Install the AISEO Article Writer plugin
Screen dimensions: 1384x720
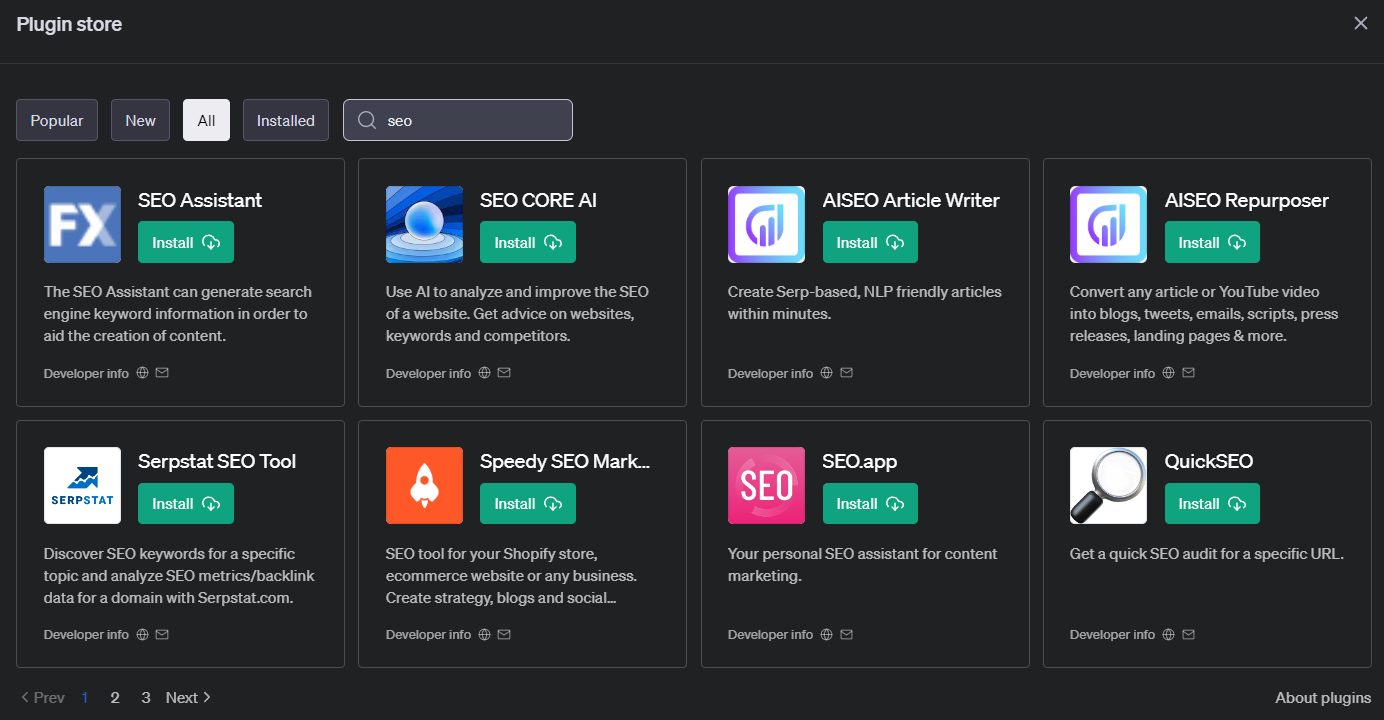[870, 242]
